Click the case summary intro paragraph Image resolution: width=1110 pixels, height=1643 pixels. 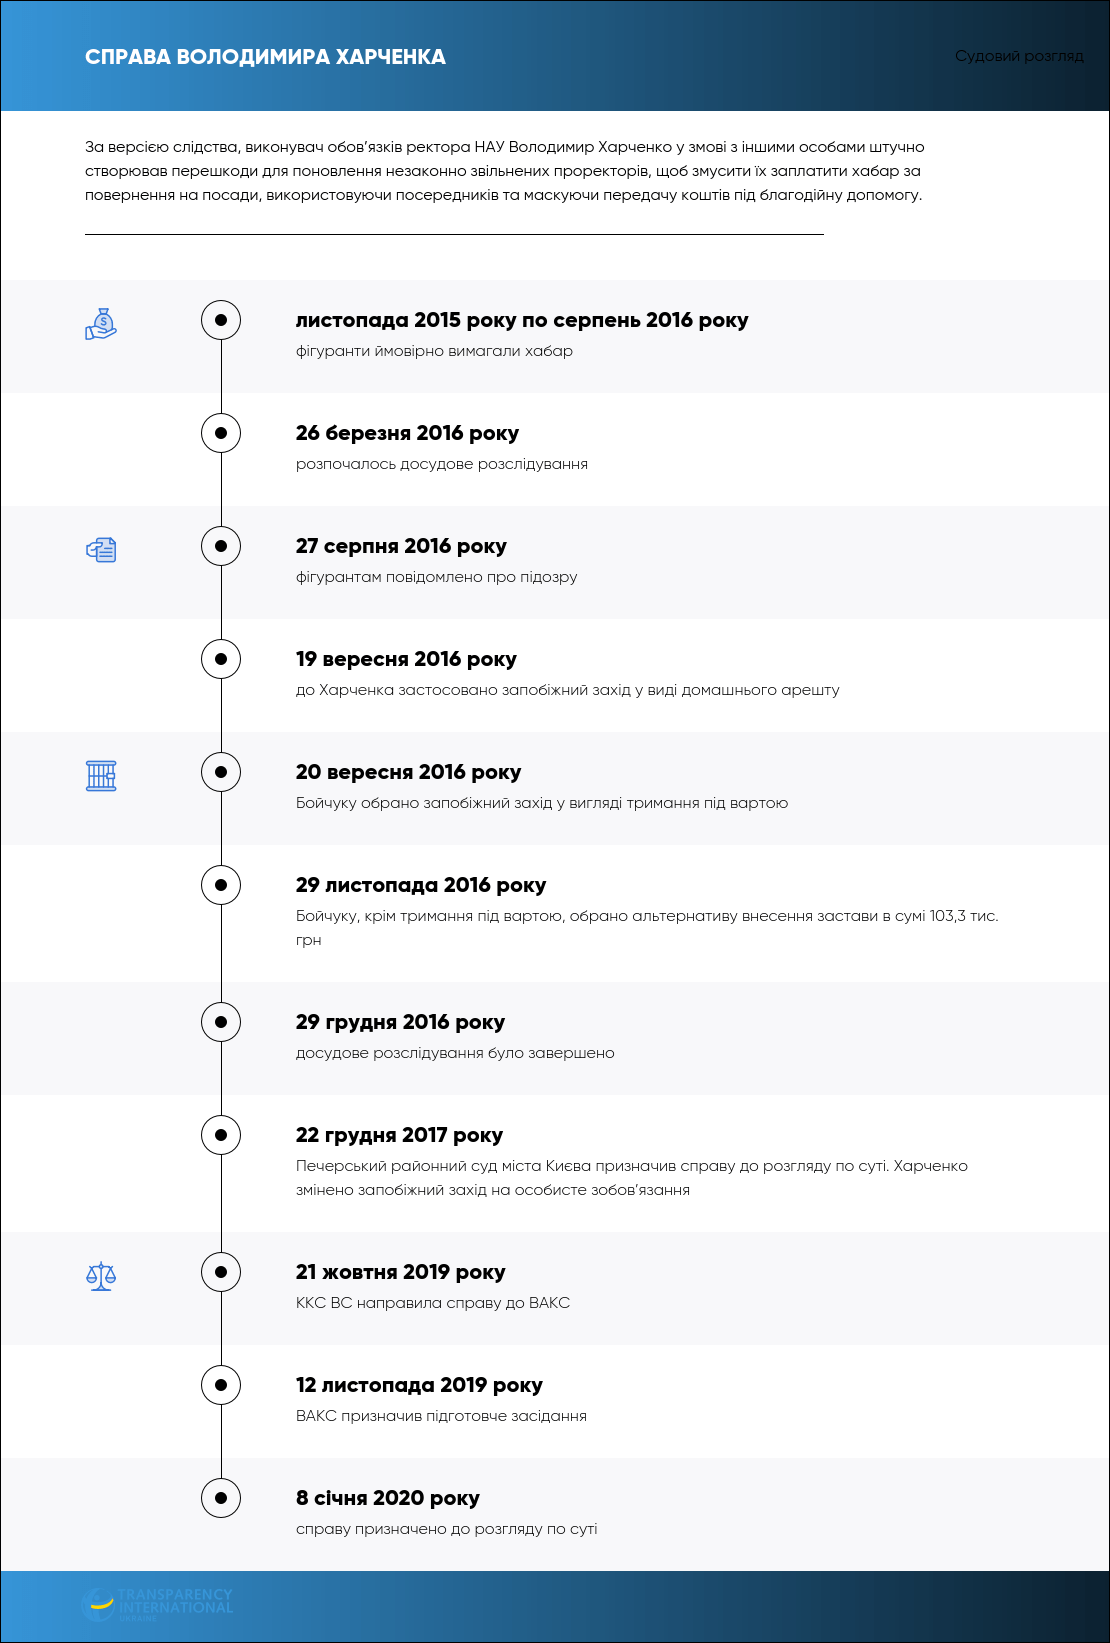[x=505, y=171]
